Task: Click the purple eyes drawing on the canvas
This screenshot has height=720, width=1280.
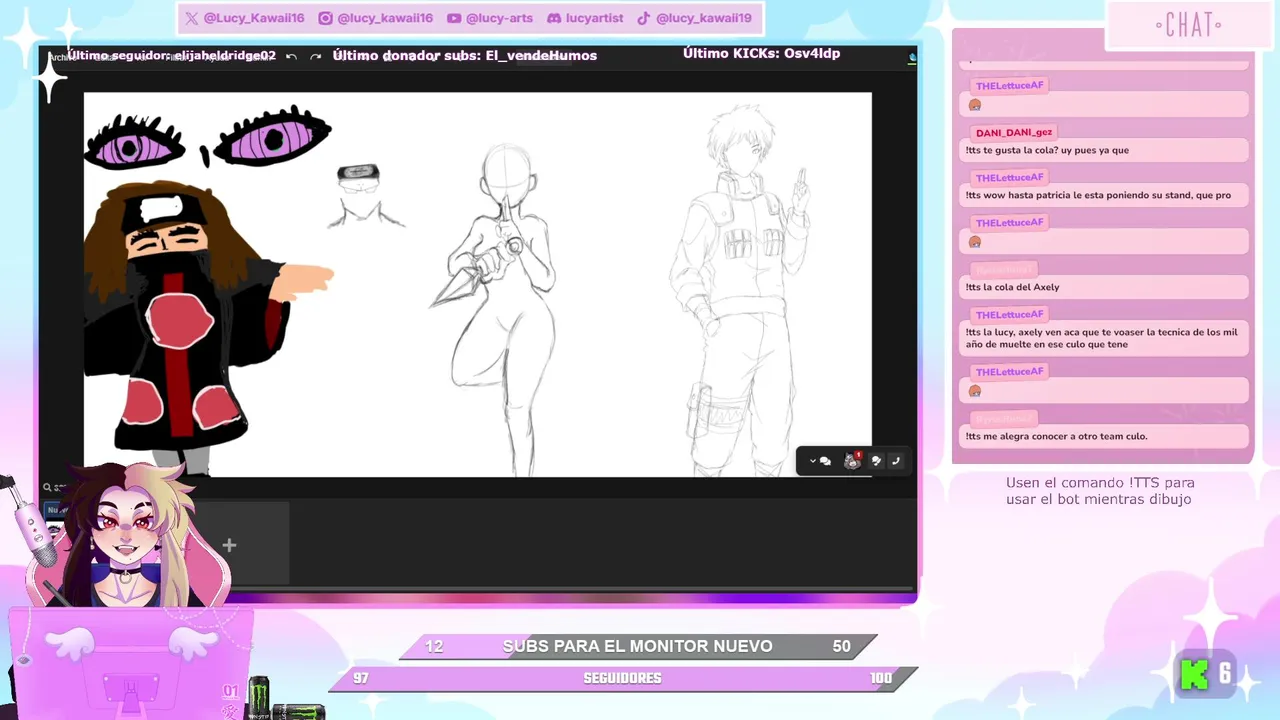Action: (208, 140)
